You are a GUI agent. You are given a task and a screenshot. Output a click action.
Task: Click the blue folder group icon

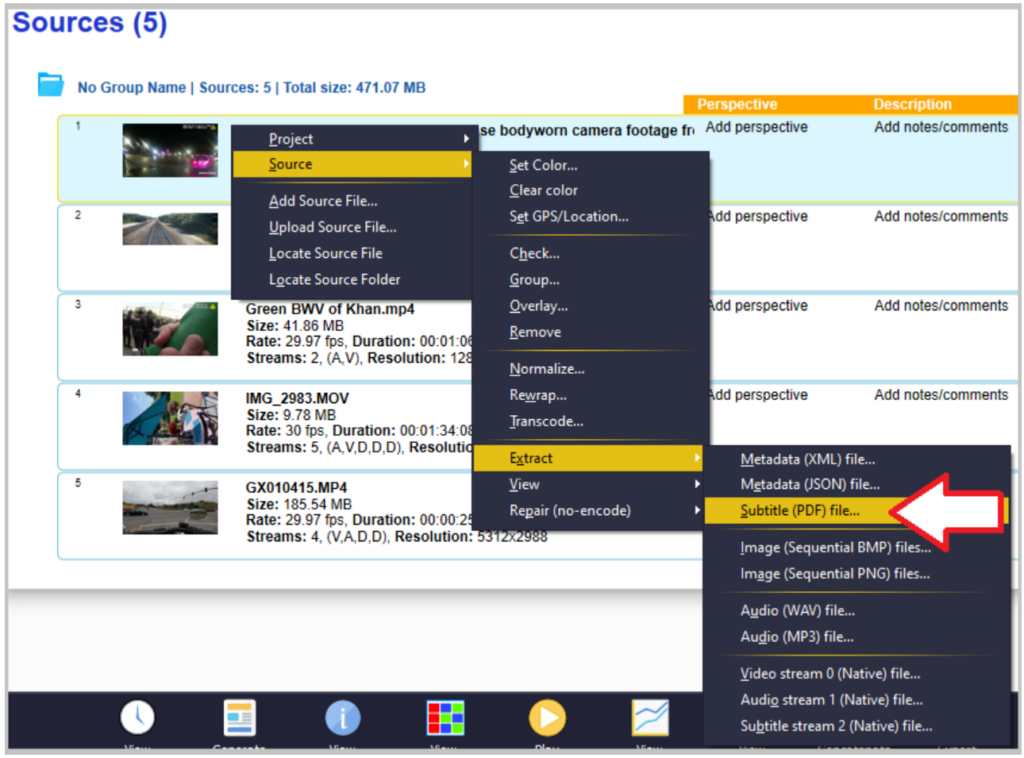click(50, 85)
